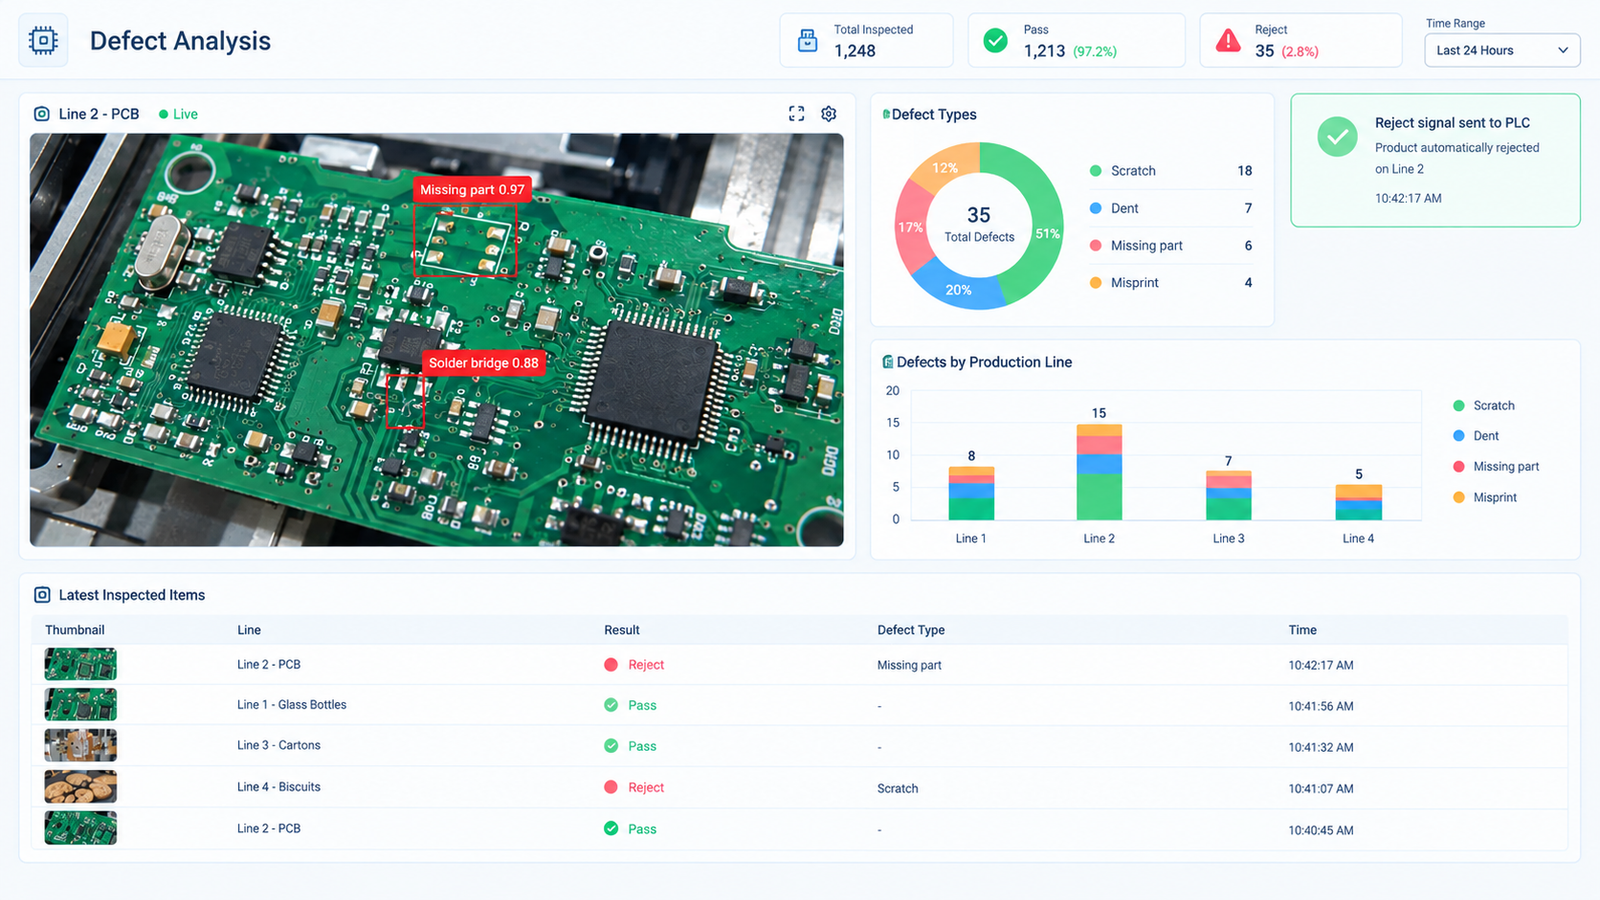The width and height of the screenshot is (1600, 900).
Task: Click the Line 1 - Glass Bottles text
Action: tap(292, 705)
